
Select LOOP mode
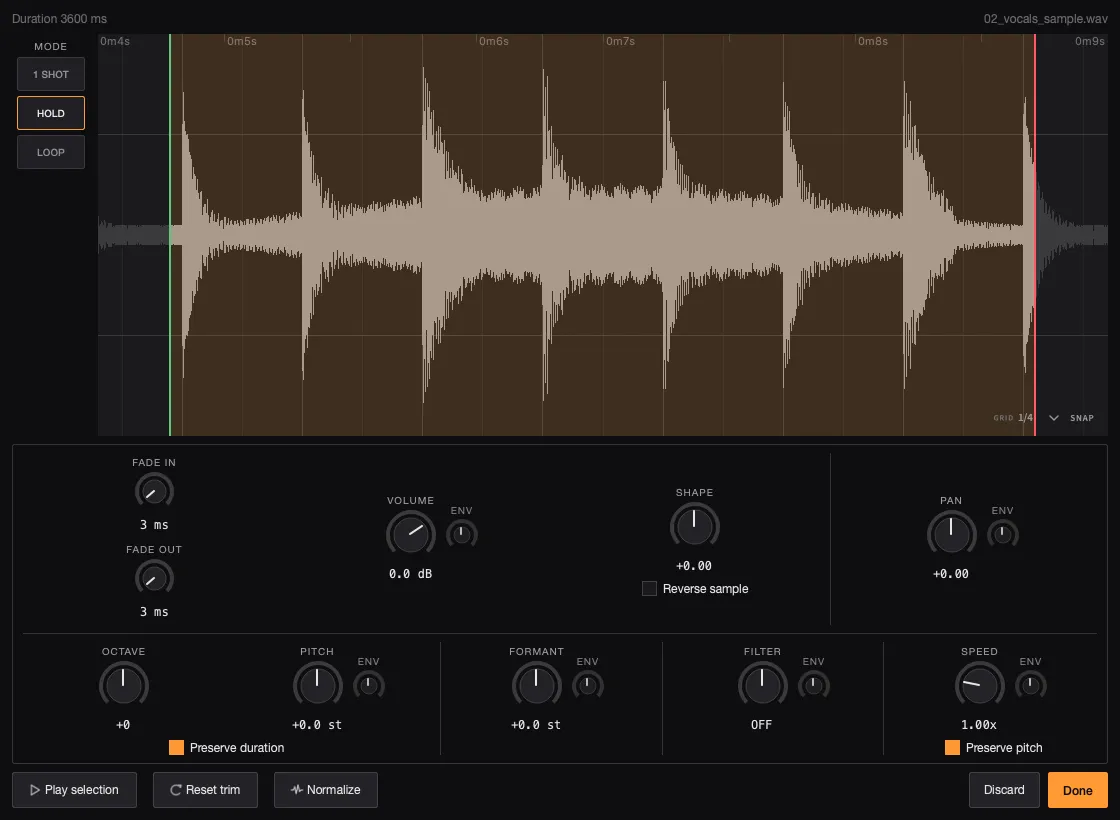pyautogui.click(x=51, y=152)
